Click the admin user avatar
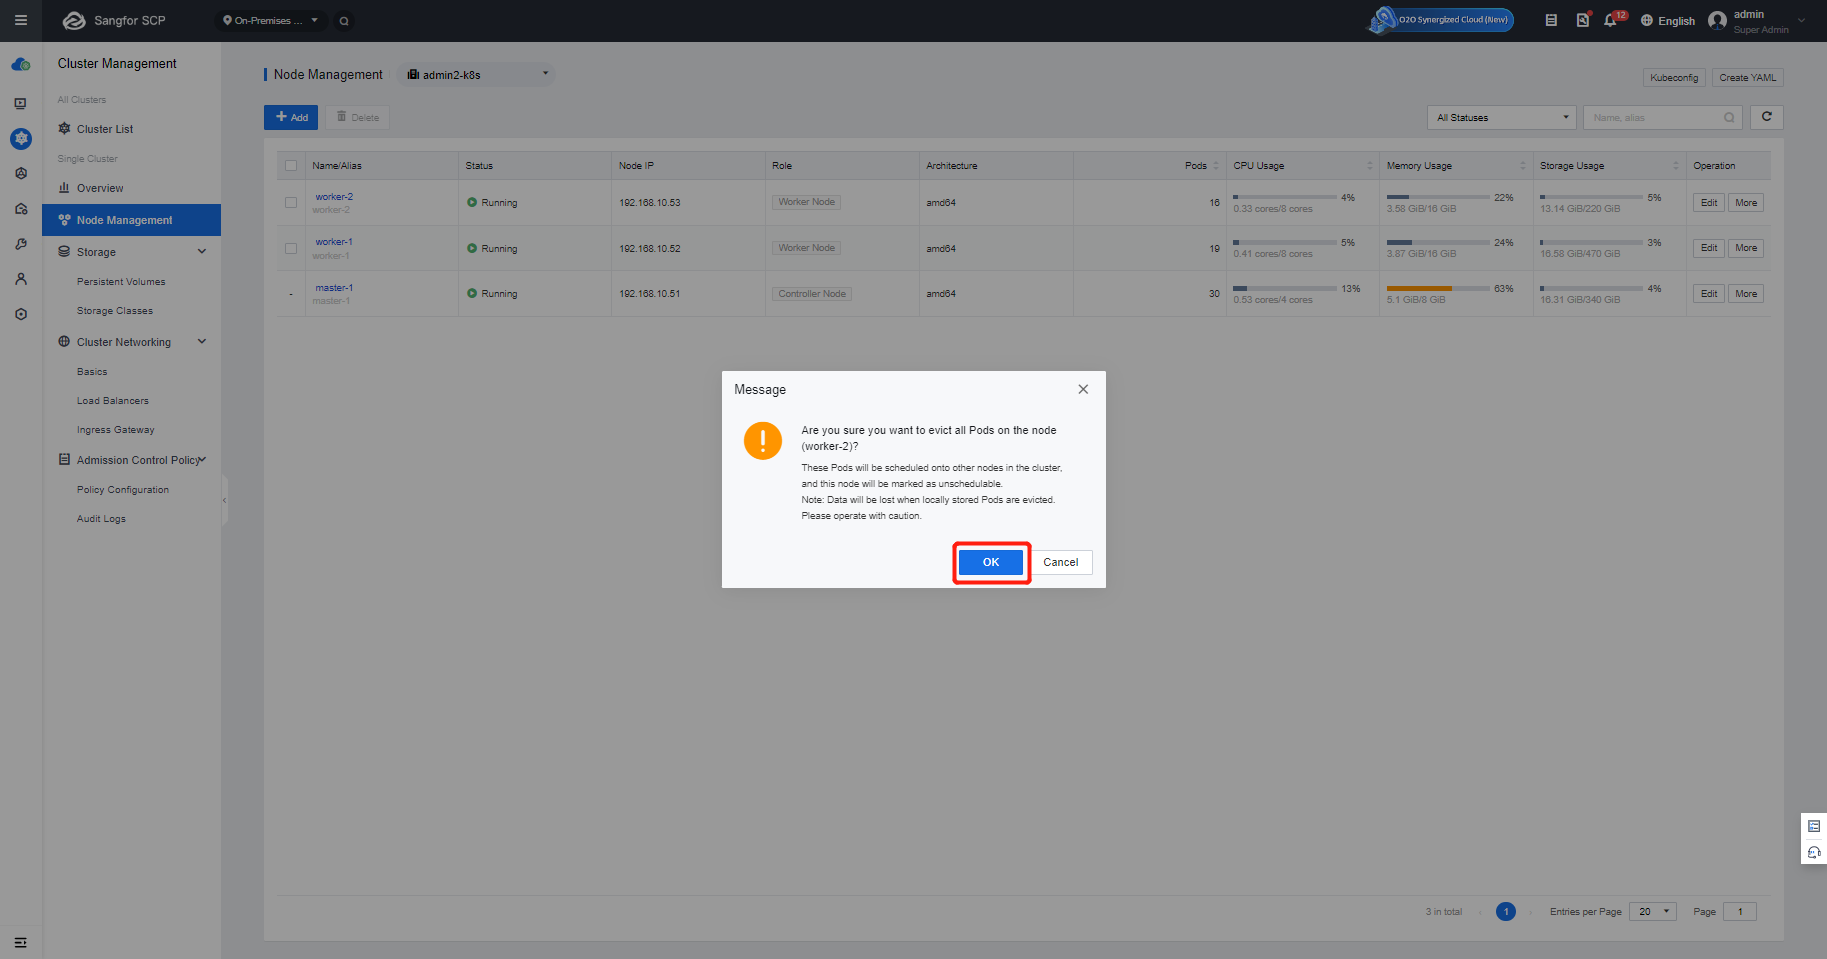 (1717, 20)
